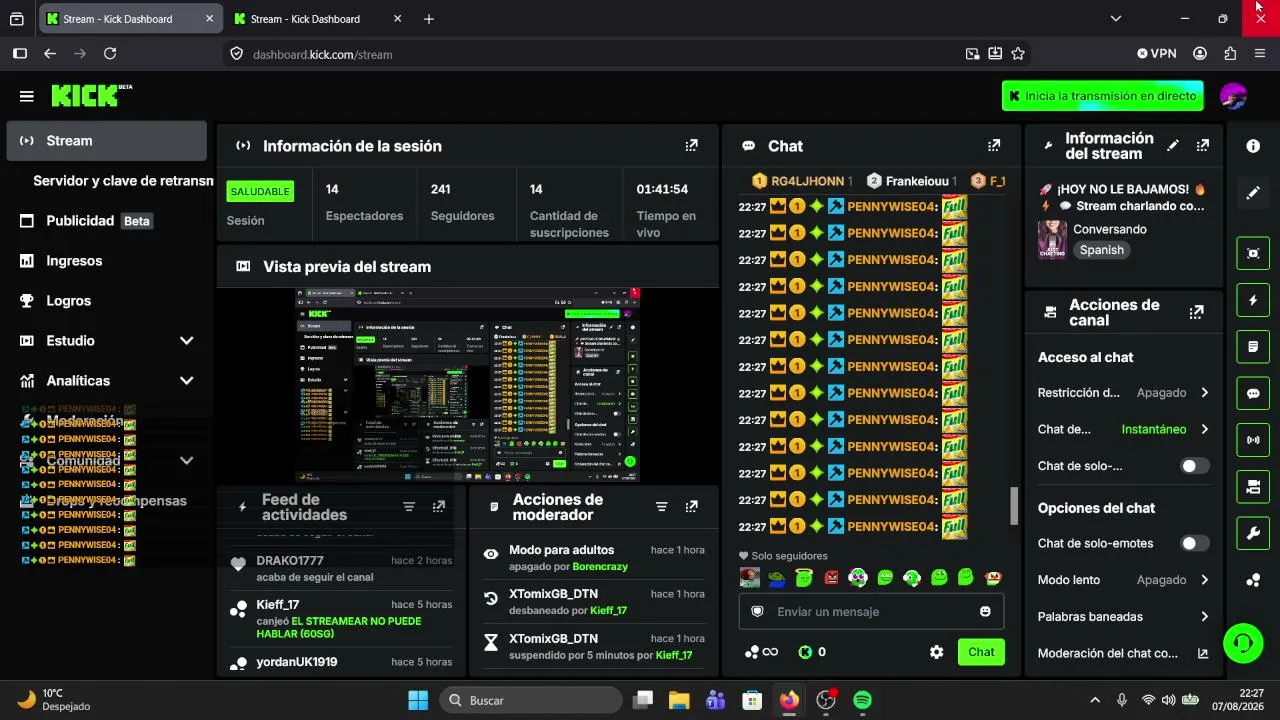Click the Spanish language tag
The height and width of the screenshot is (720, 1280).
click(1102, 250)
